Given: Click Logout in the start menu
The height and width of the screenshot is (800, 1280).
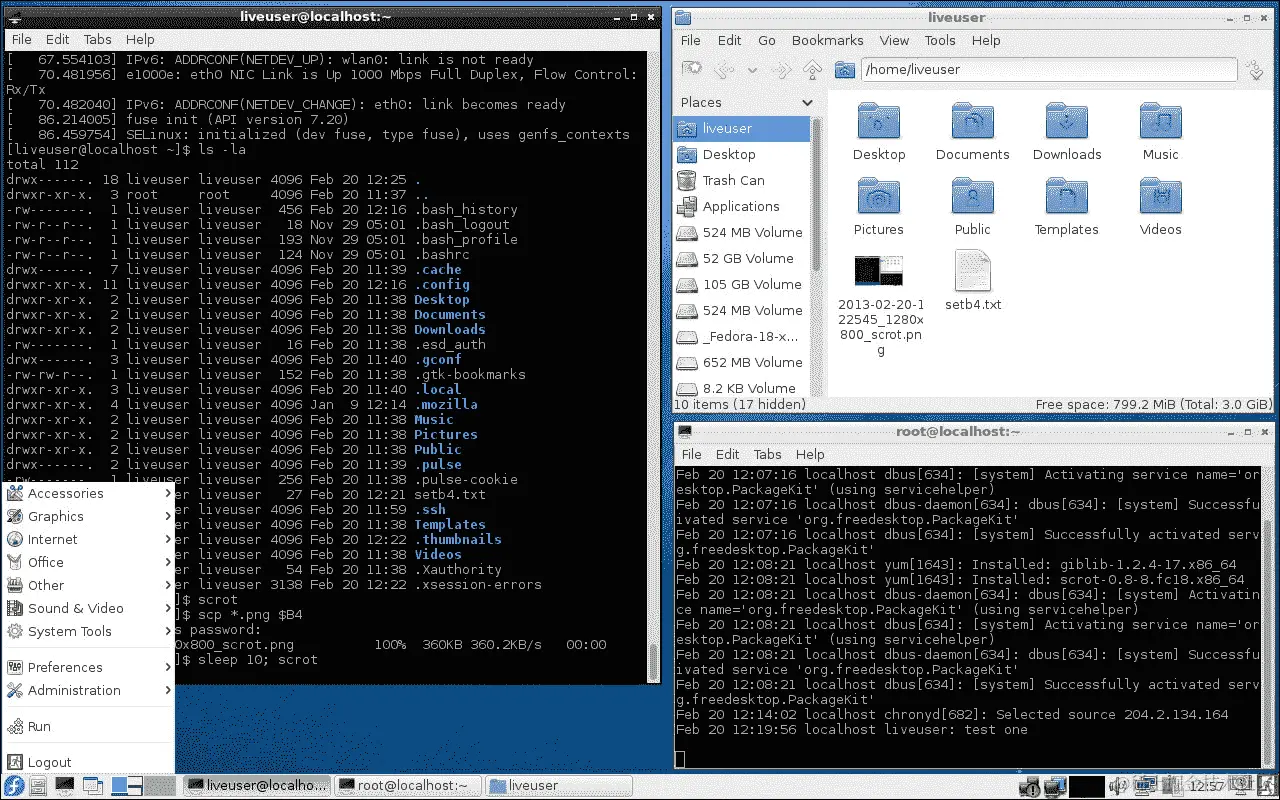Looking at the screenshot, I should coord(87,762).
